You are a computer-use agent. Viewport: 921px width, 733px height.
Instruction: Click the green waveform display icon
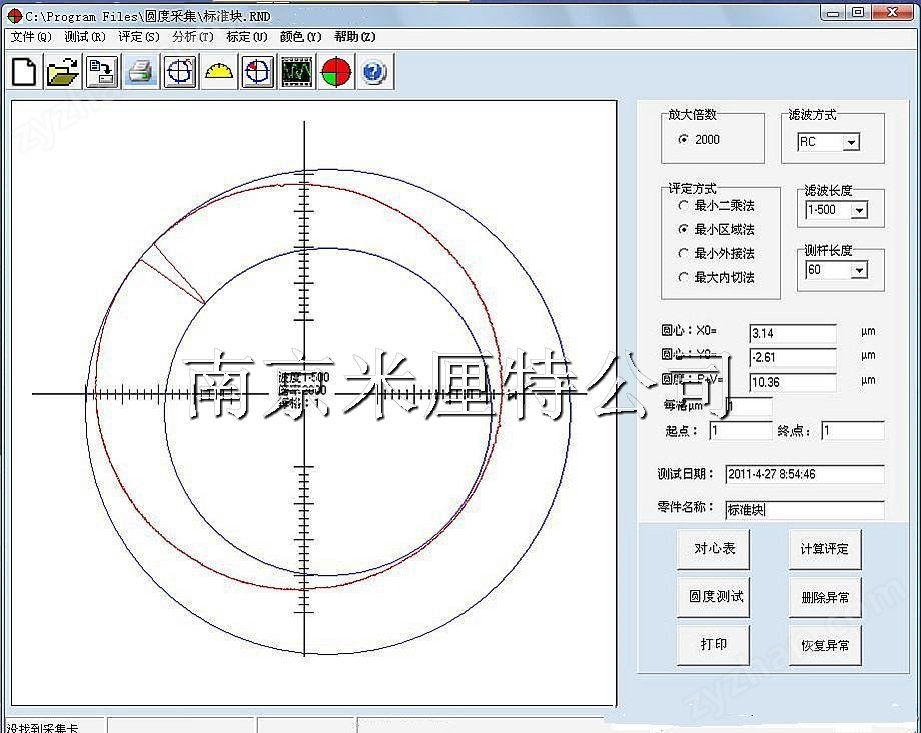(297, 72)
